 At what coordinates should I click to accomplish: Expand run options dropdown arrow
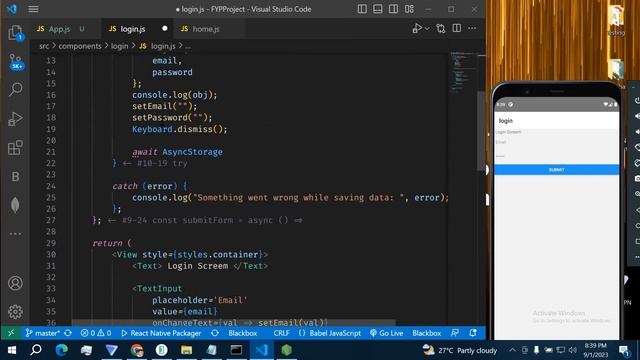pyautogui.click(x=427, y=29)
